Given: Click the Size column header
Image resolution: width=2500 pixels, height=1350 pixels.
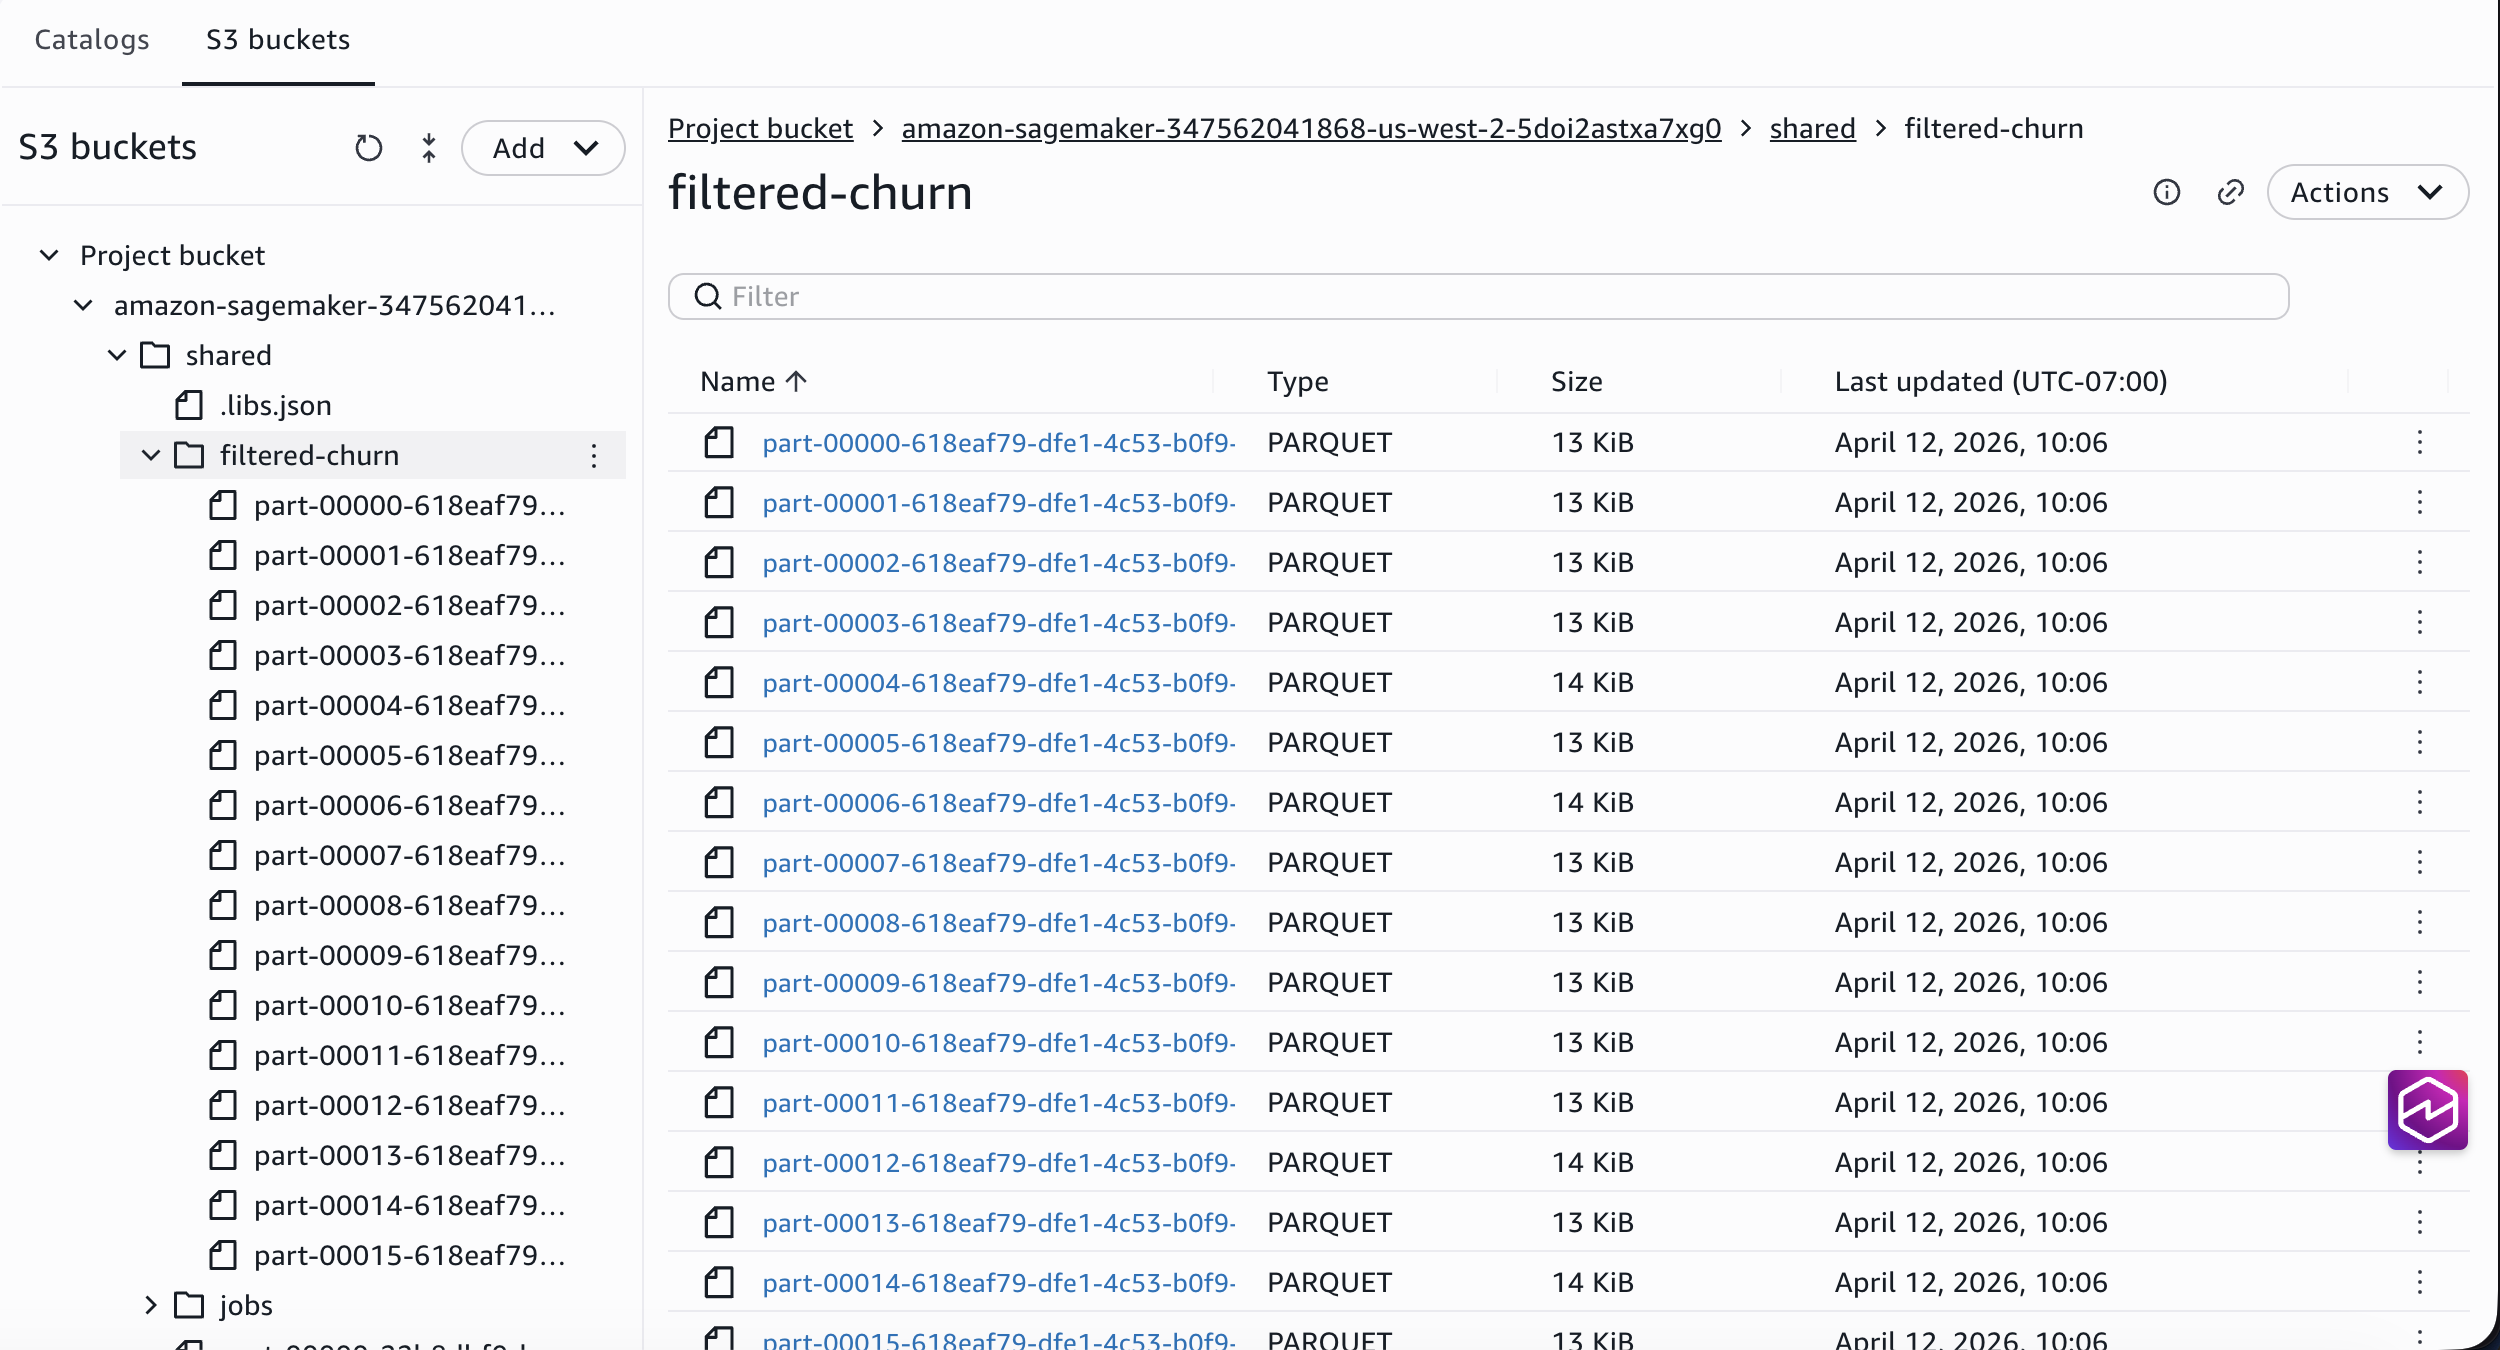Looking at the screenshot, I should 1577,381.
